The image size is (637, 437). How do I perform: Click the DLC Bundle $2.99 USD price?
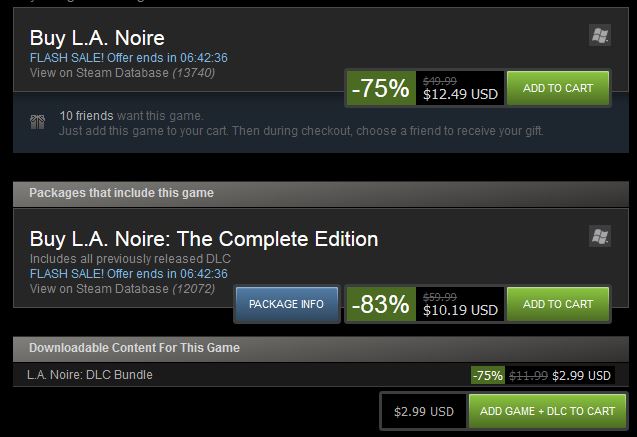[581, 376]
